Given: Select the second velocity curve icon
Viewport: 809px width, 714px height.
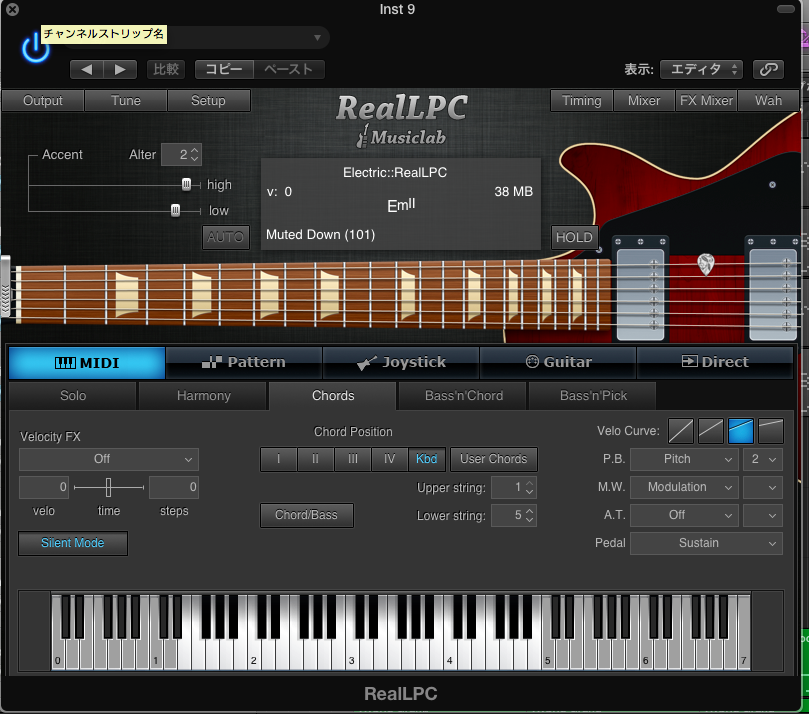Looking at the screenshot, I should [x=710, y=431].
